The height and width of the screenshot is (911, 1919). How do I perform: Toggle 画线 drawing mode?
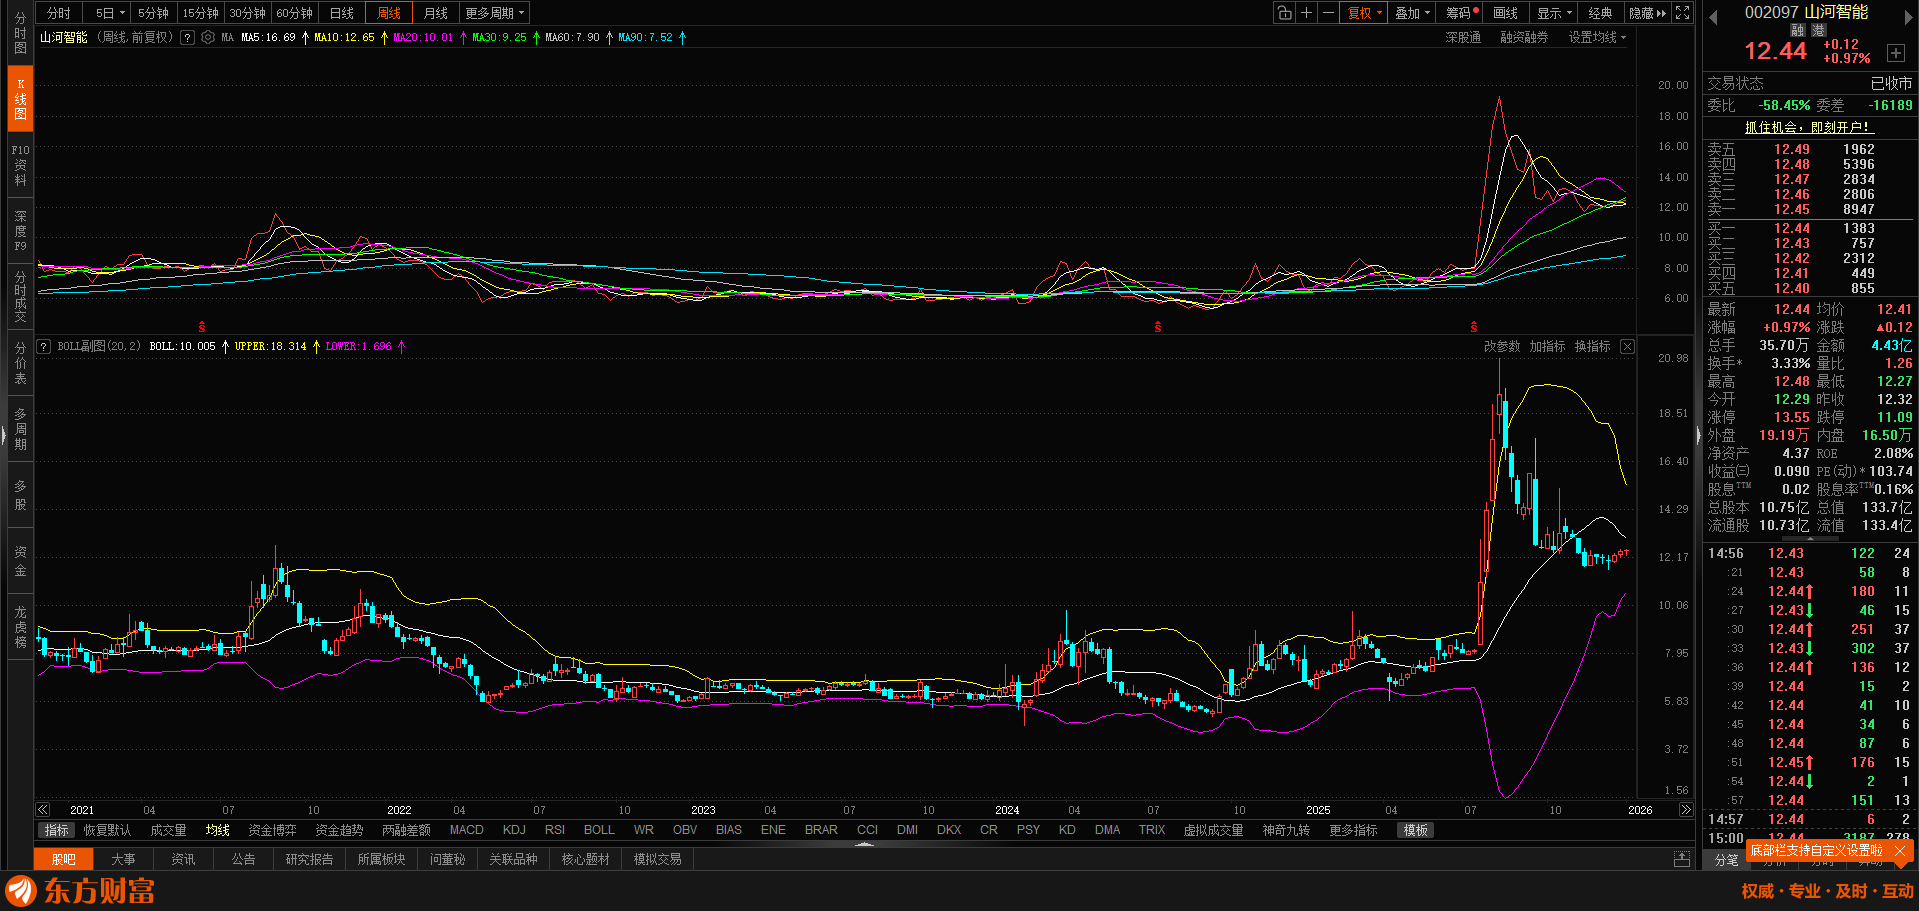(x=1505, y=13)
